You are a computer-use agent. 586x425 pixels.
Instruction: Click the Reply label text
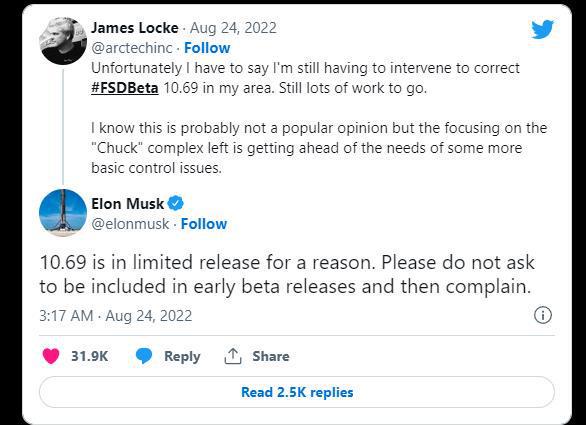(182, 356)
